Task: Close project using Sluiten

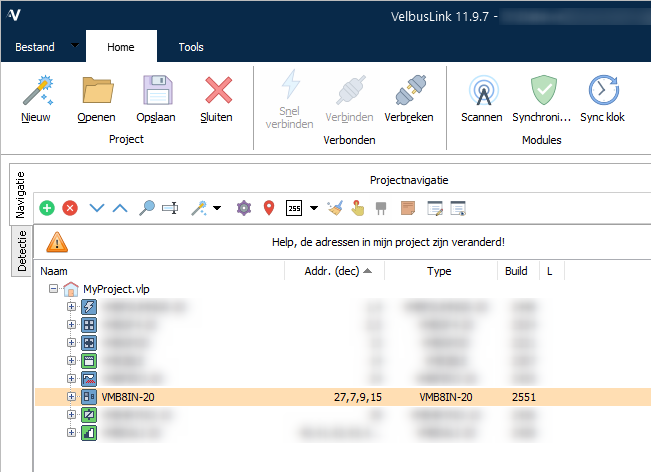Action: pos(217,99)
